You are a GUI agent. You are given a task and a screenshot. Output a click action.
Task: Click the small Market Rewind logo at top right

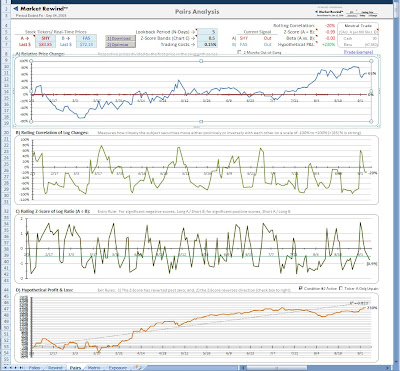pyautogui.click(x=328, y=12)
